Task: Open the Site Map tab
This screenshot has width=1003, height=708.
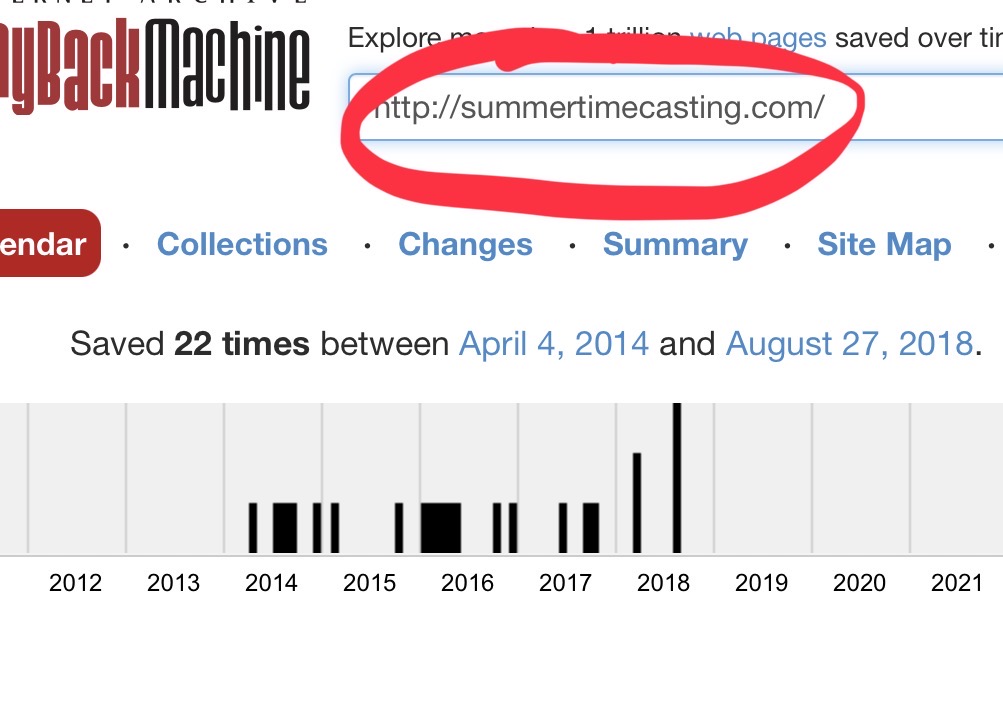Action: tap(884, 245)
